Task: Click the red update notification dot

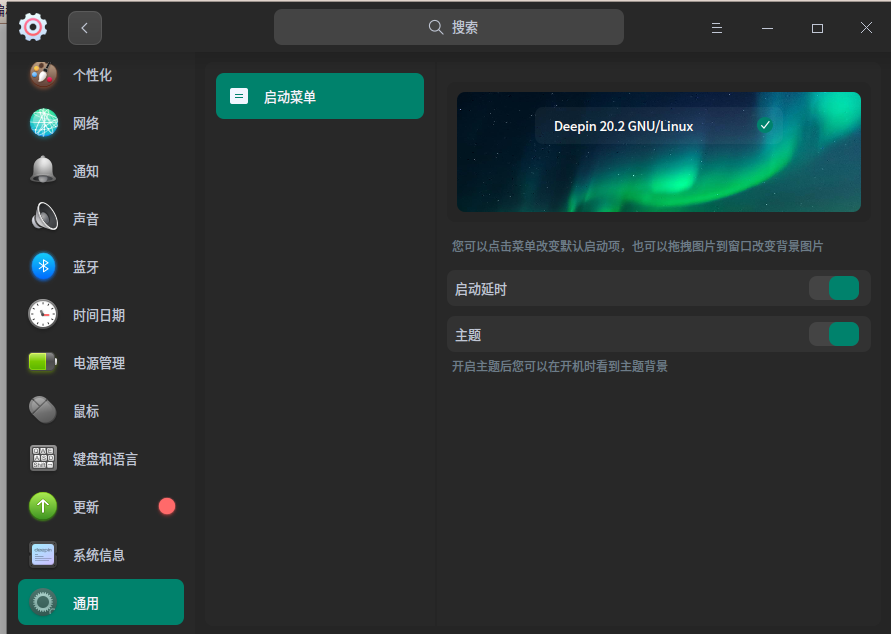Action: click(x=167, y=506)
